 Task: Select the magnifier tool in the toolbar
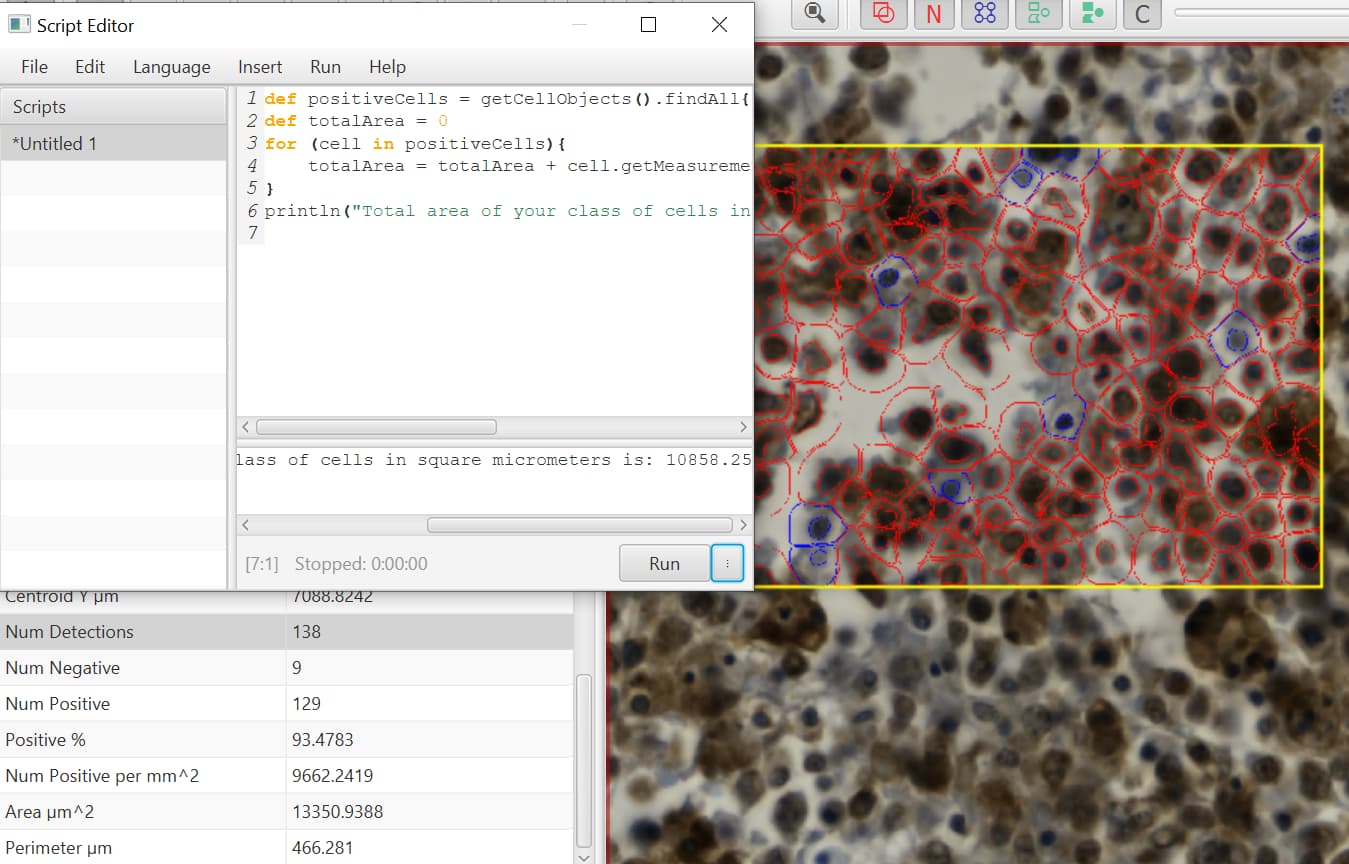[814, 14]
